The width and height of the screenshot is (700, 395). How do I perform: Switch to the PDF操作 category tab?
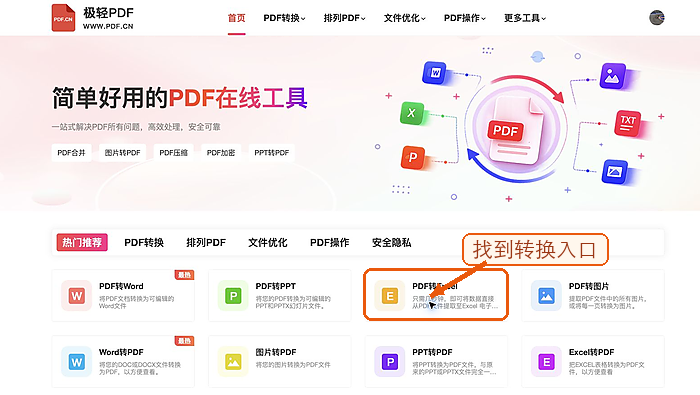tap(329, 242)
